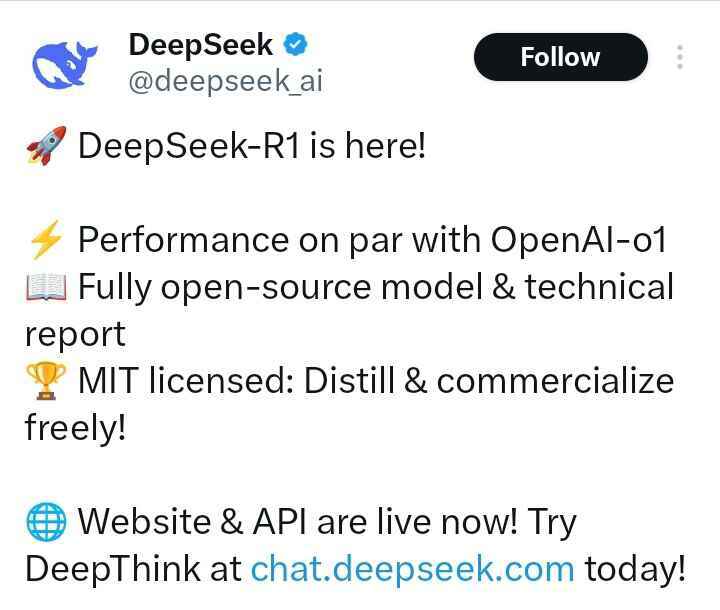This screenshot has height=610, width=720.
Task: Click 'MIT licensed: Distill & commercialize' text
Action: coord(376,381)
